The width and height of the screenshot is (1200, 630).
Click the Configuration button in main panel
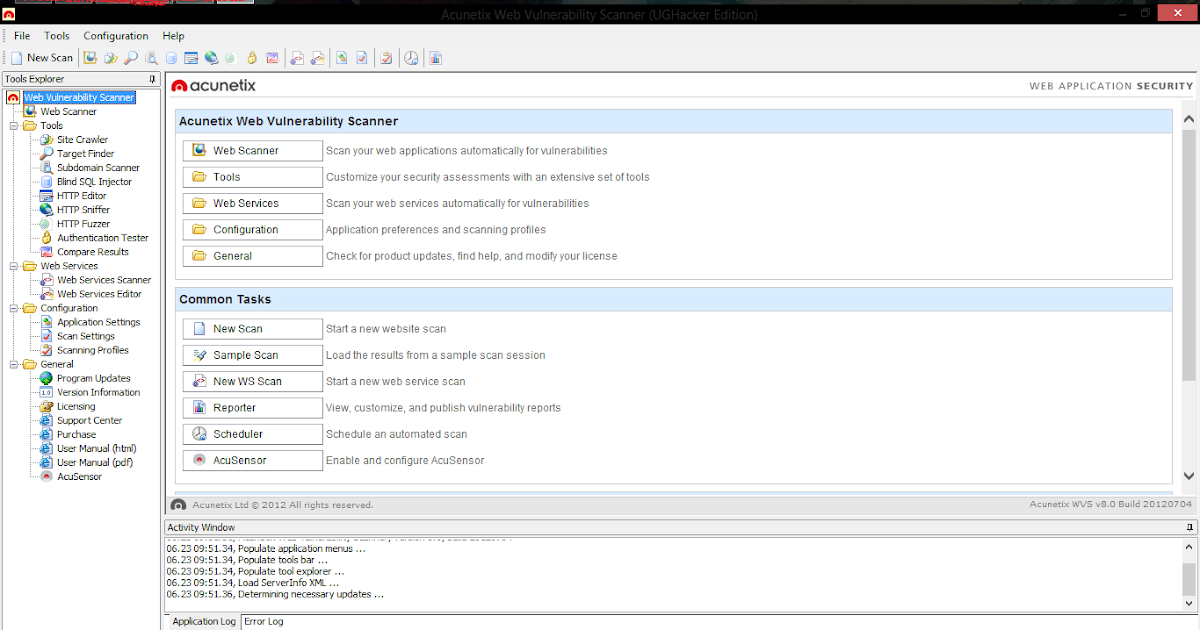tap(252, 230)
